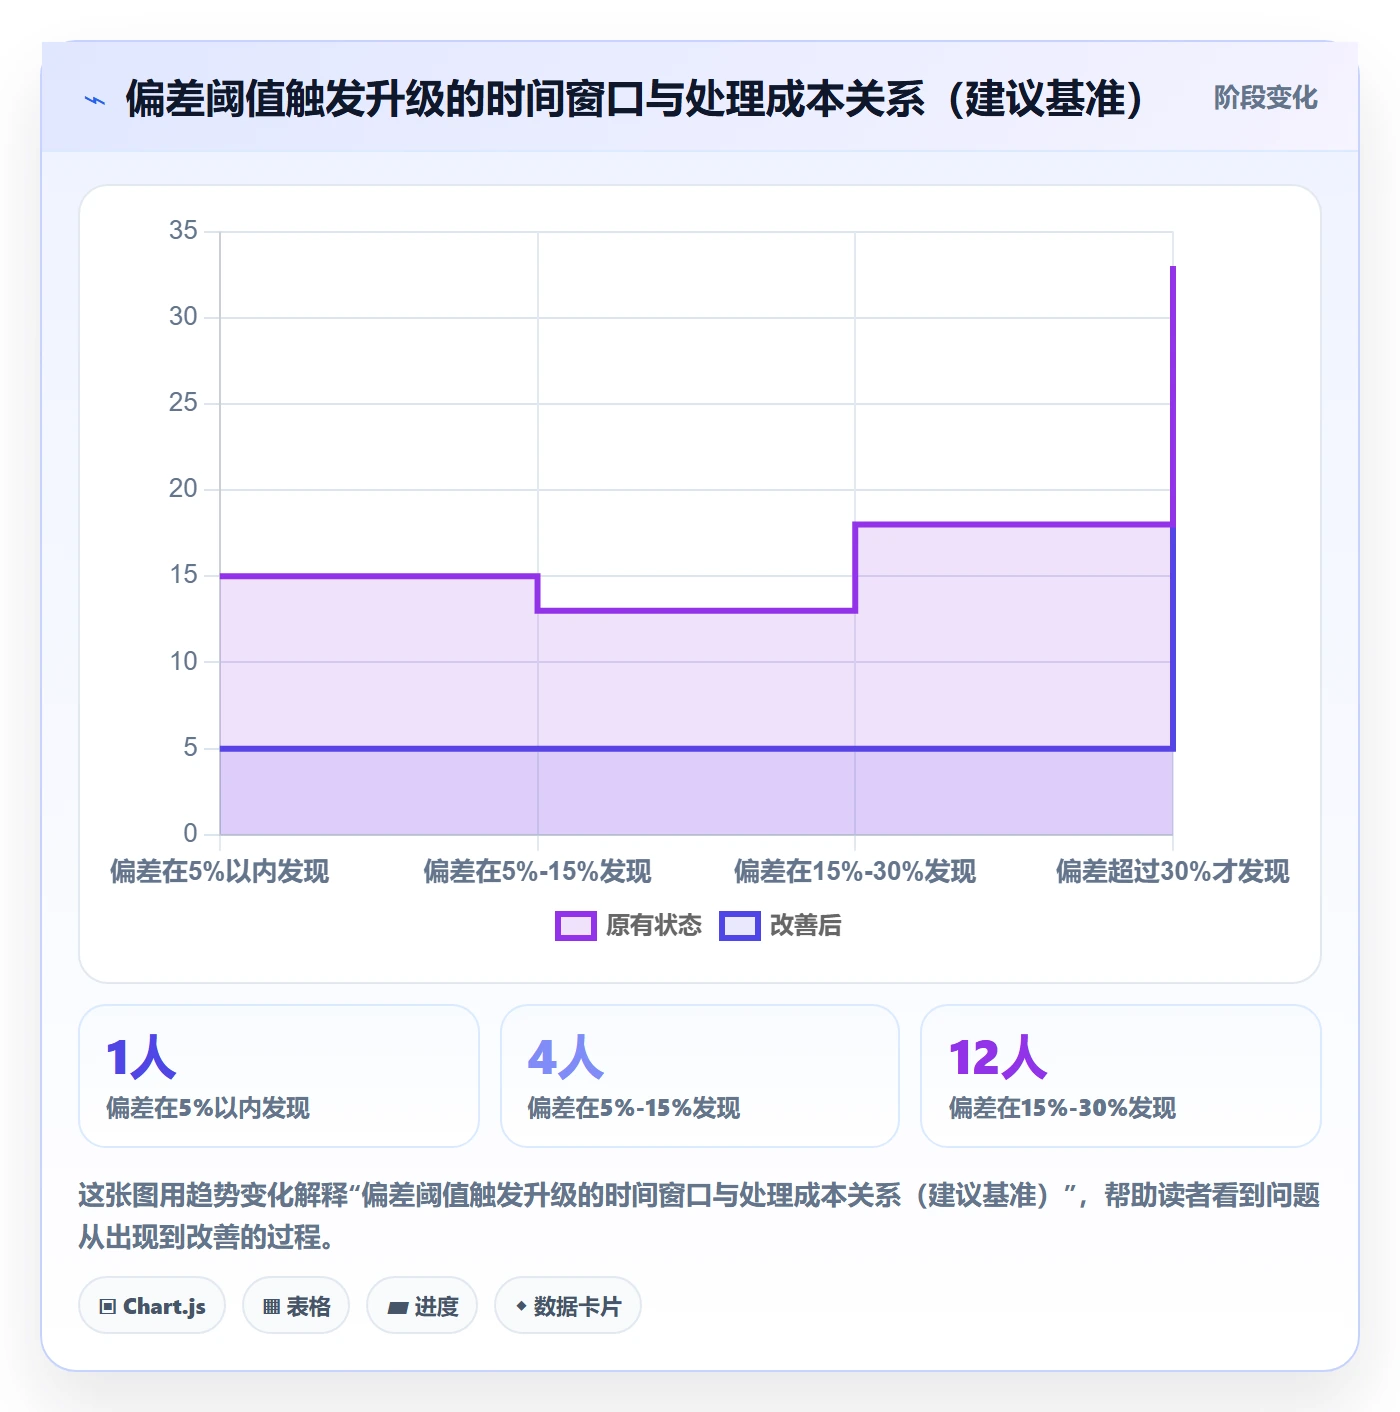The height and width of the screenshot is (1412, 1400).
Task: Click the y-axis value 25
Action: click(184, 403)
